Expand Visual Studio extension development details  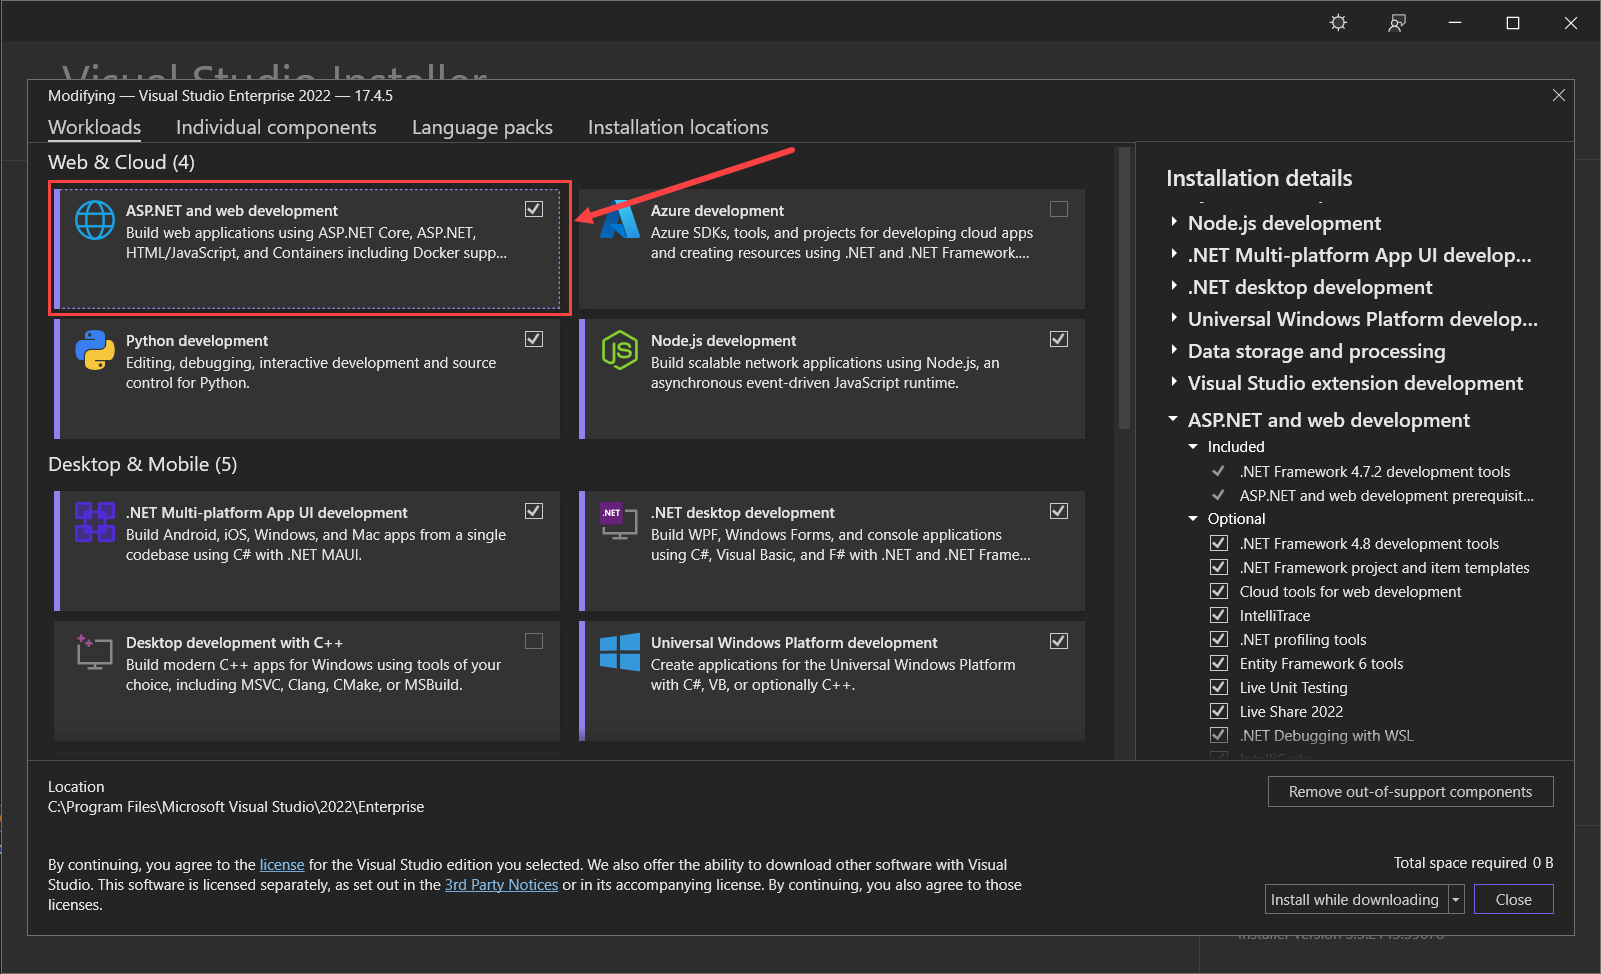(x=1174, y=383)
